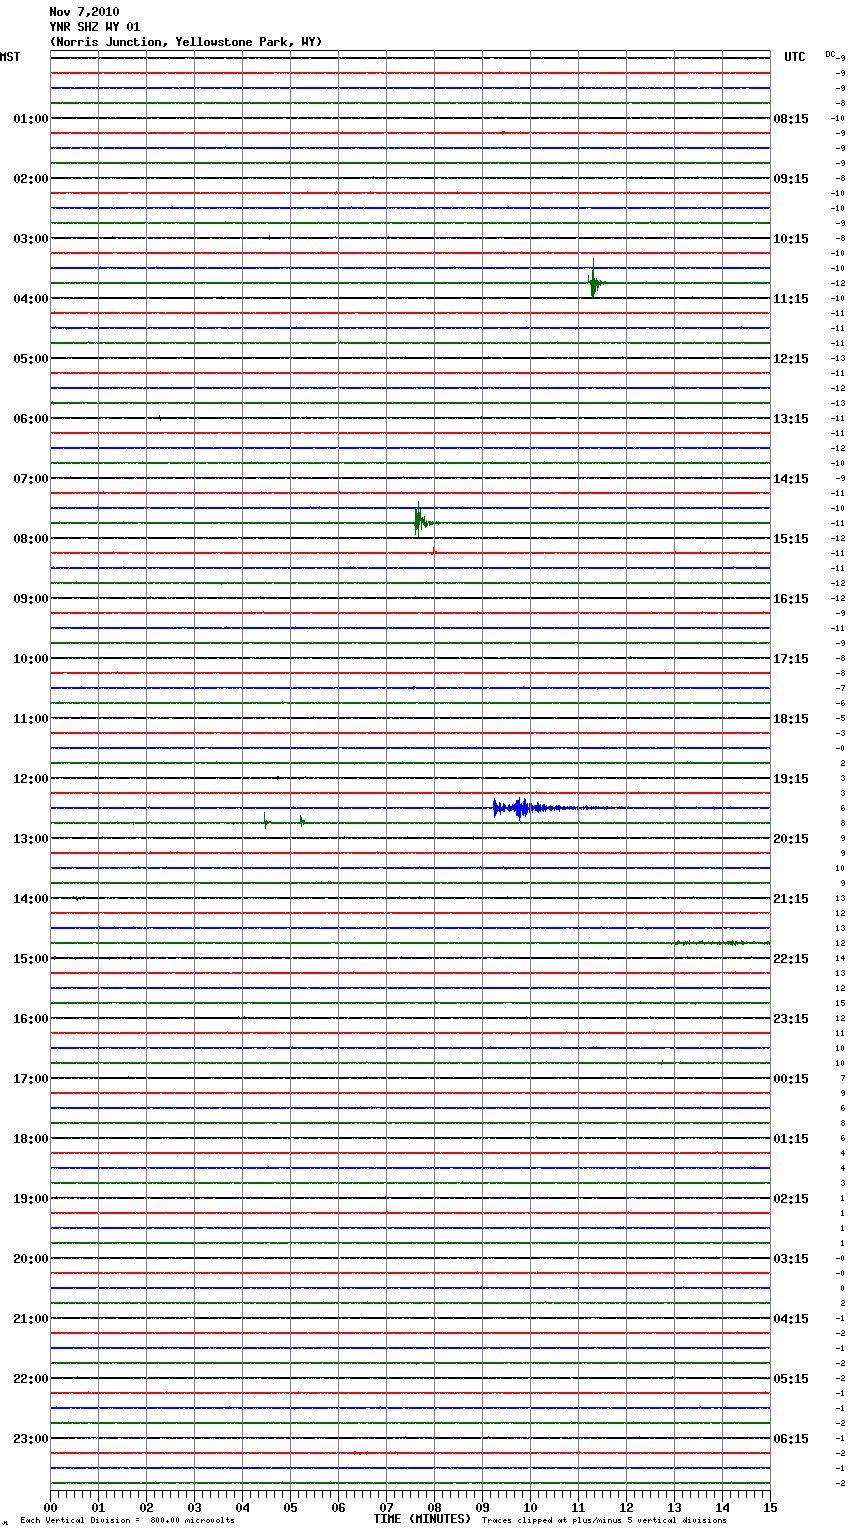Click the "Each Vertical Division = 800.00 microvolts" note
Image resolution: width=850 pixels, height=1534 pixels.
click(127, 1520)
